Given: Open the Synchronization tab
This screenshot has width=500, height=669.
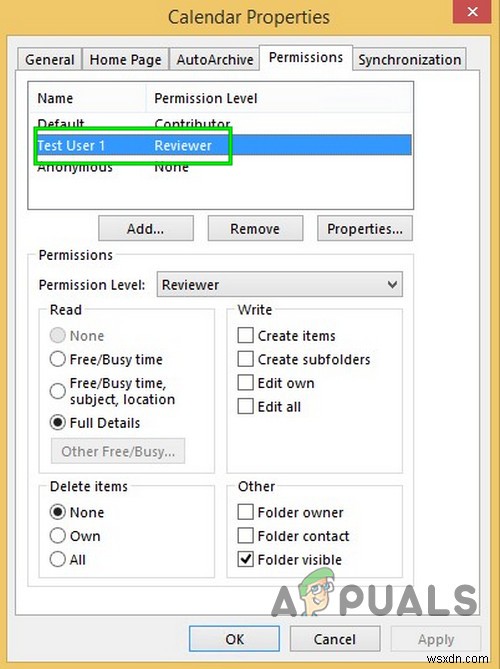Looking at the screenshot, I should point(410,59).
